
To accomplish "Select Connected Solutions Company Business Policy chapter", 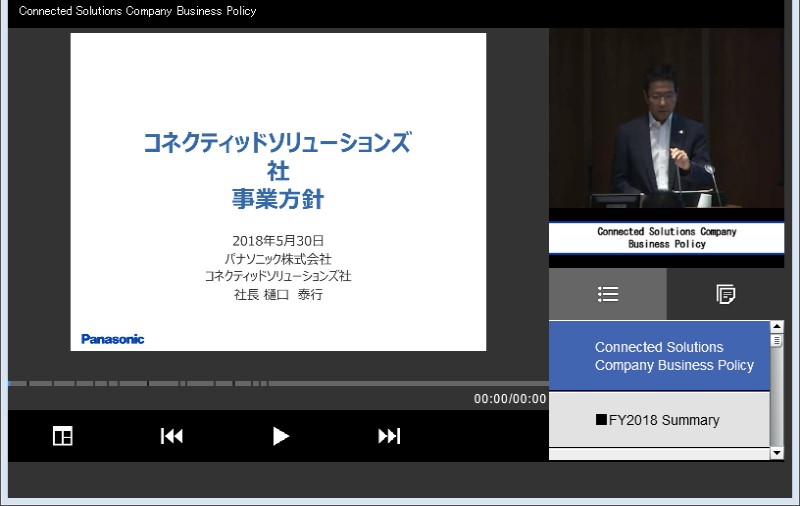I will pyautogui.click(x=659, y=356).
